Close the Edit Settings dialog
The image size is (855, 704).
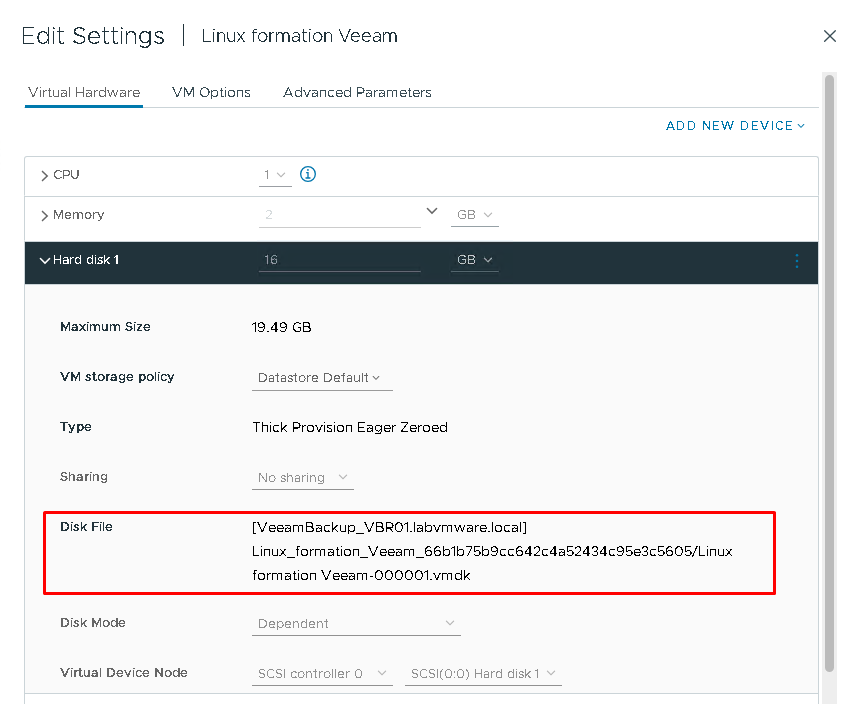coord(829,36)
